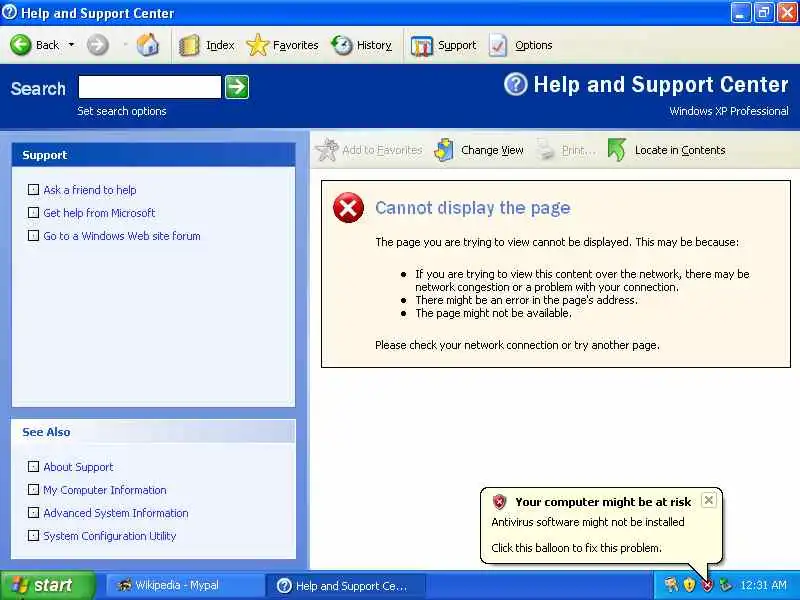800x600 pixels.
Task: Open the Options checklist icon
Action: coord(498,45)
